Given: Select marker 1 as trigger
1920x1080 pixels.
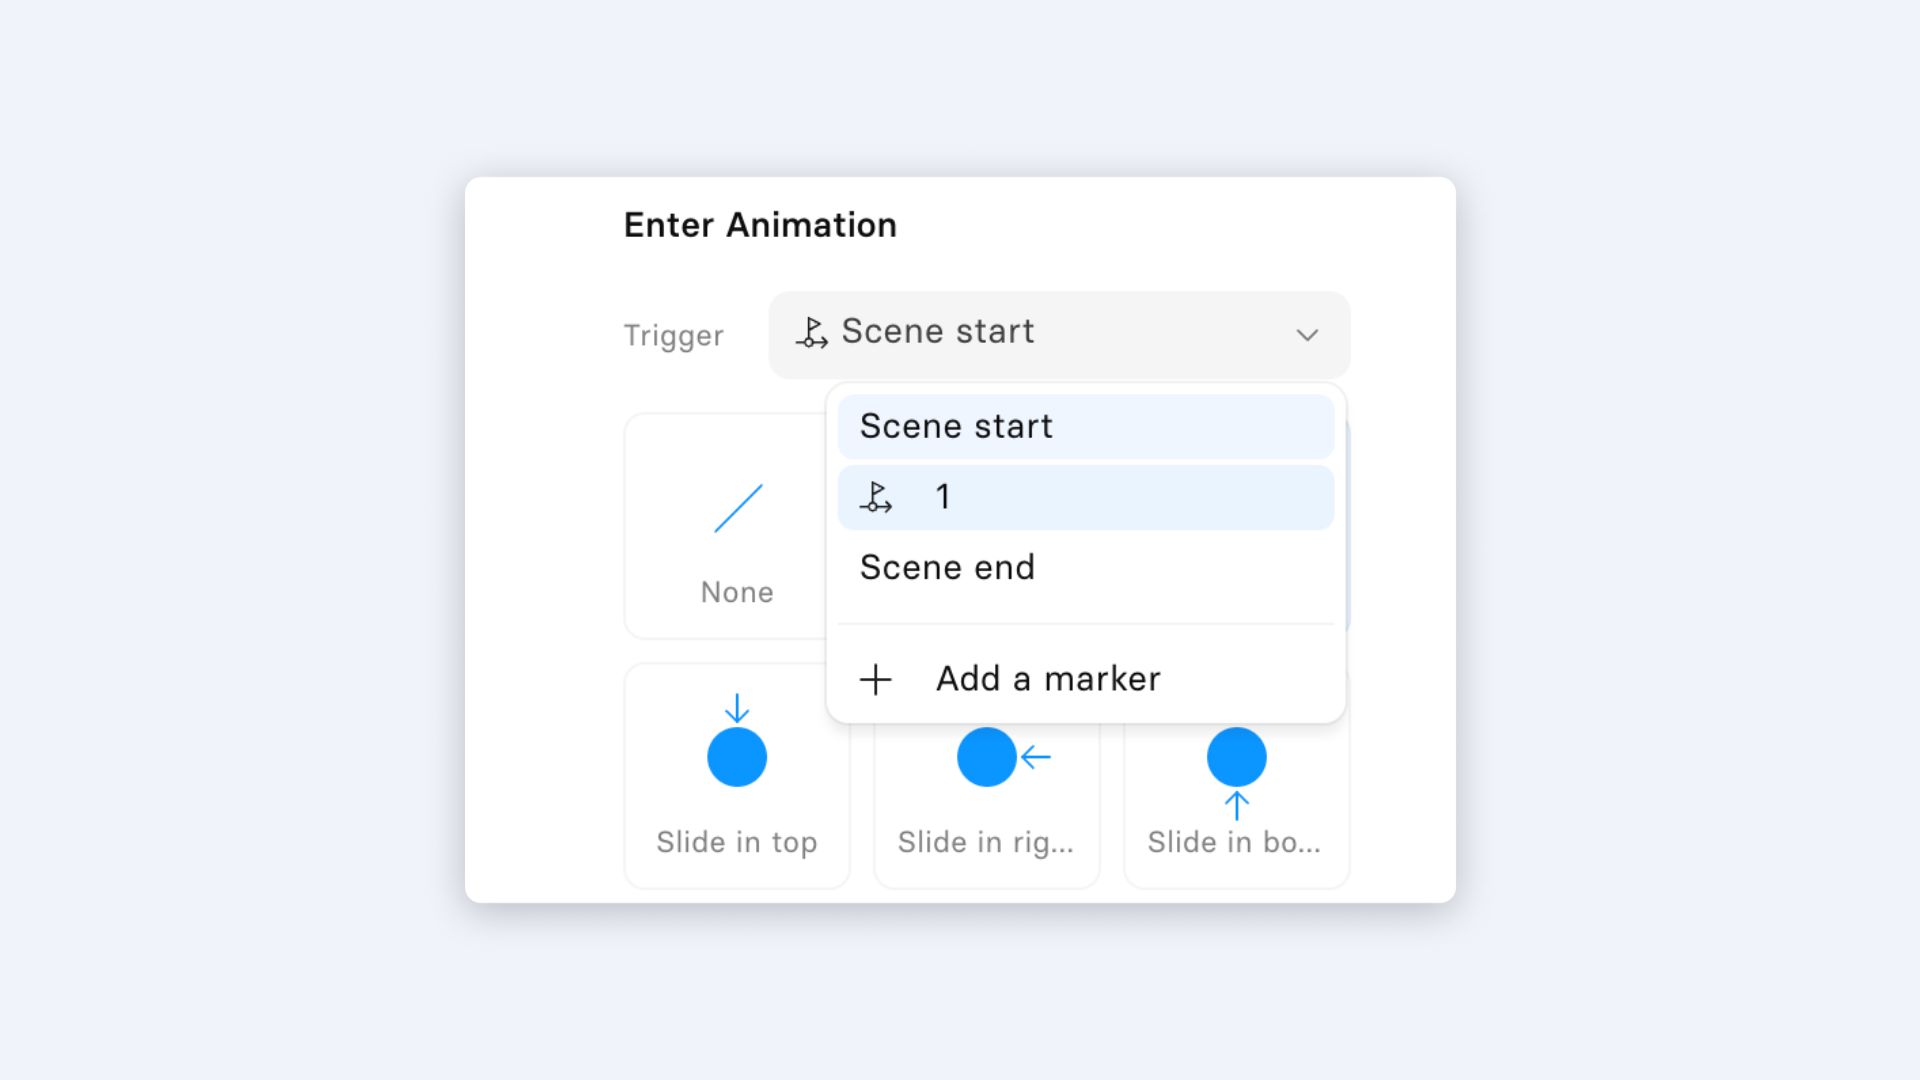Looking at the screenshot, I should click(1086, 497).
